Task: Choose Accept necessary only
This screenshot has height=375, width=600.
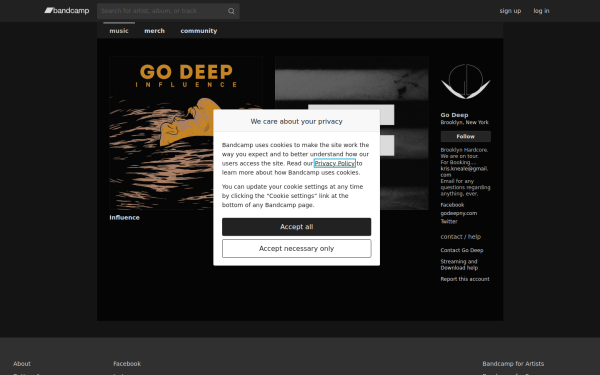Action: pos(297,249)
